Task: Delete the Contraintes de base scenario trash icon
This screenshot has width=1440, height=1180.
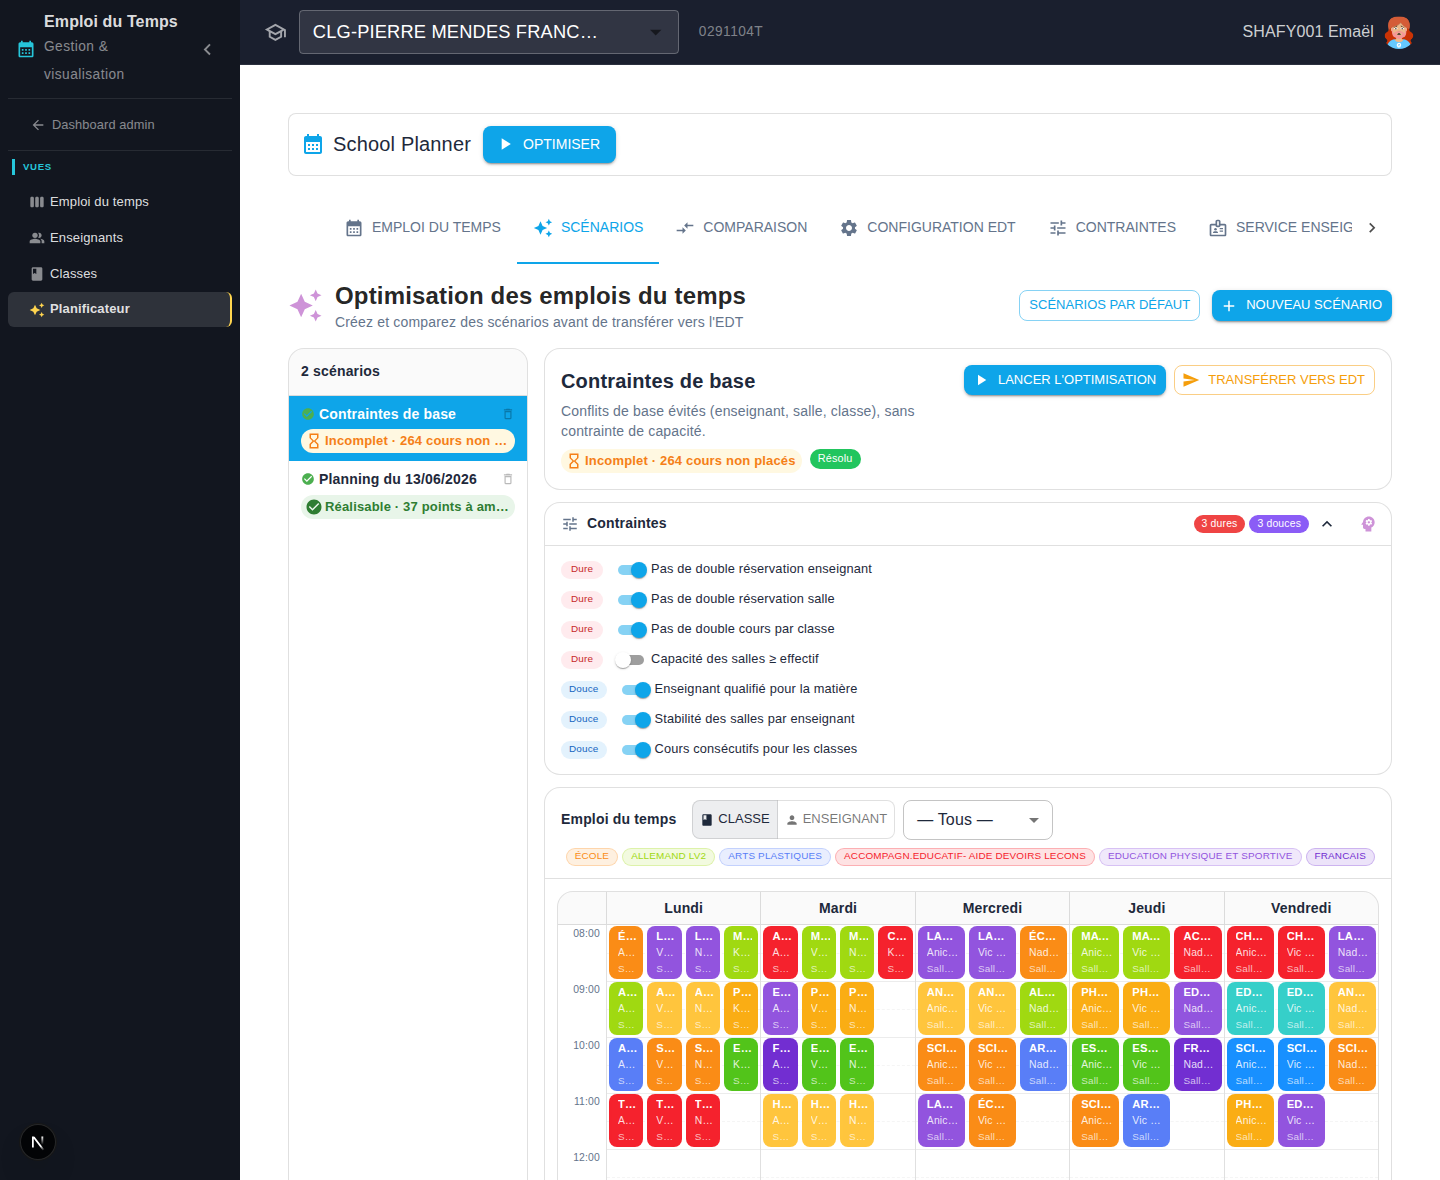Action: click(508, 414)
